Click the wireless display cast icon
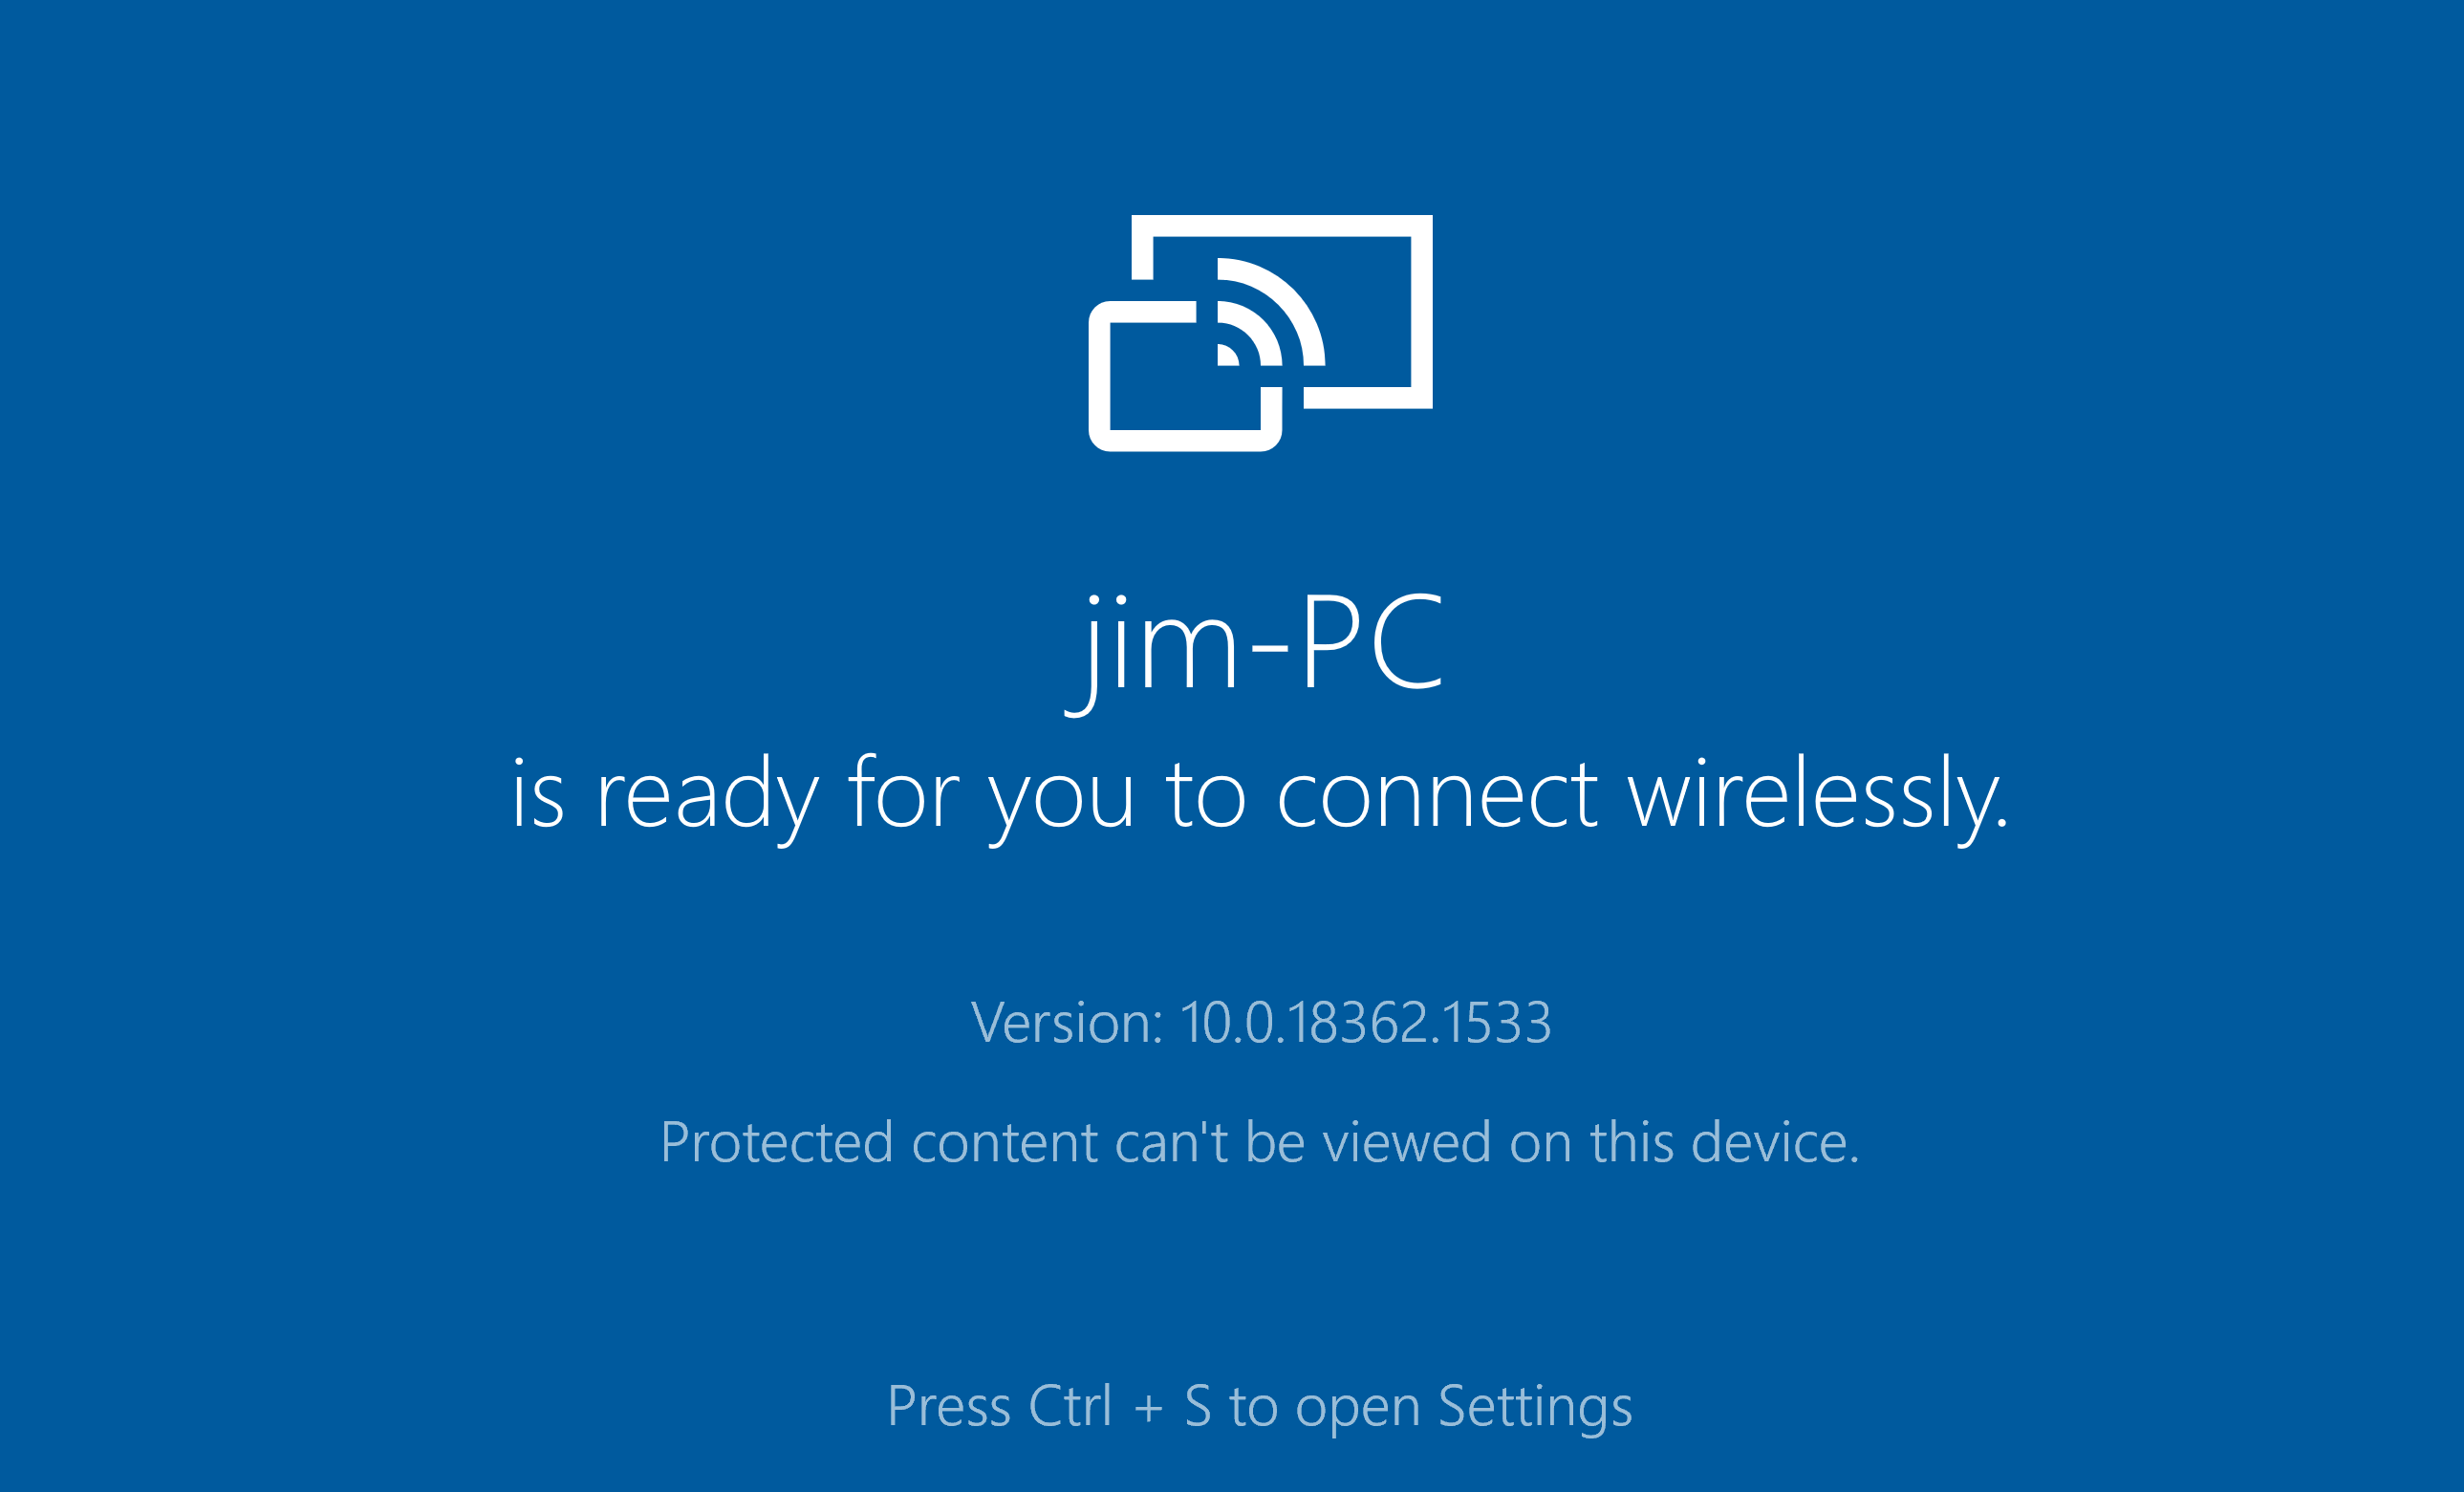This screenshot has width=2464, height=1492. click(x=1260, y=333)
